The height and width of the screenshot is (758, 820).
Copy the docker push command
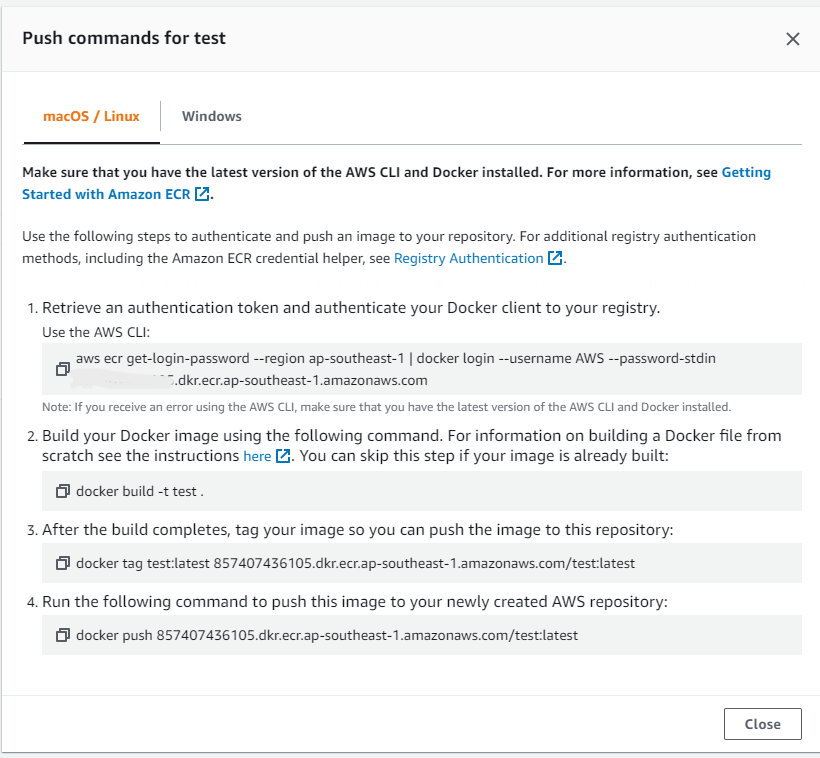(x=62, y=635)
